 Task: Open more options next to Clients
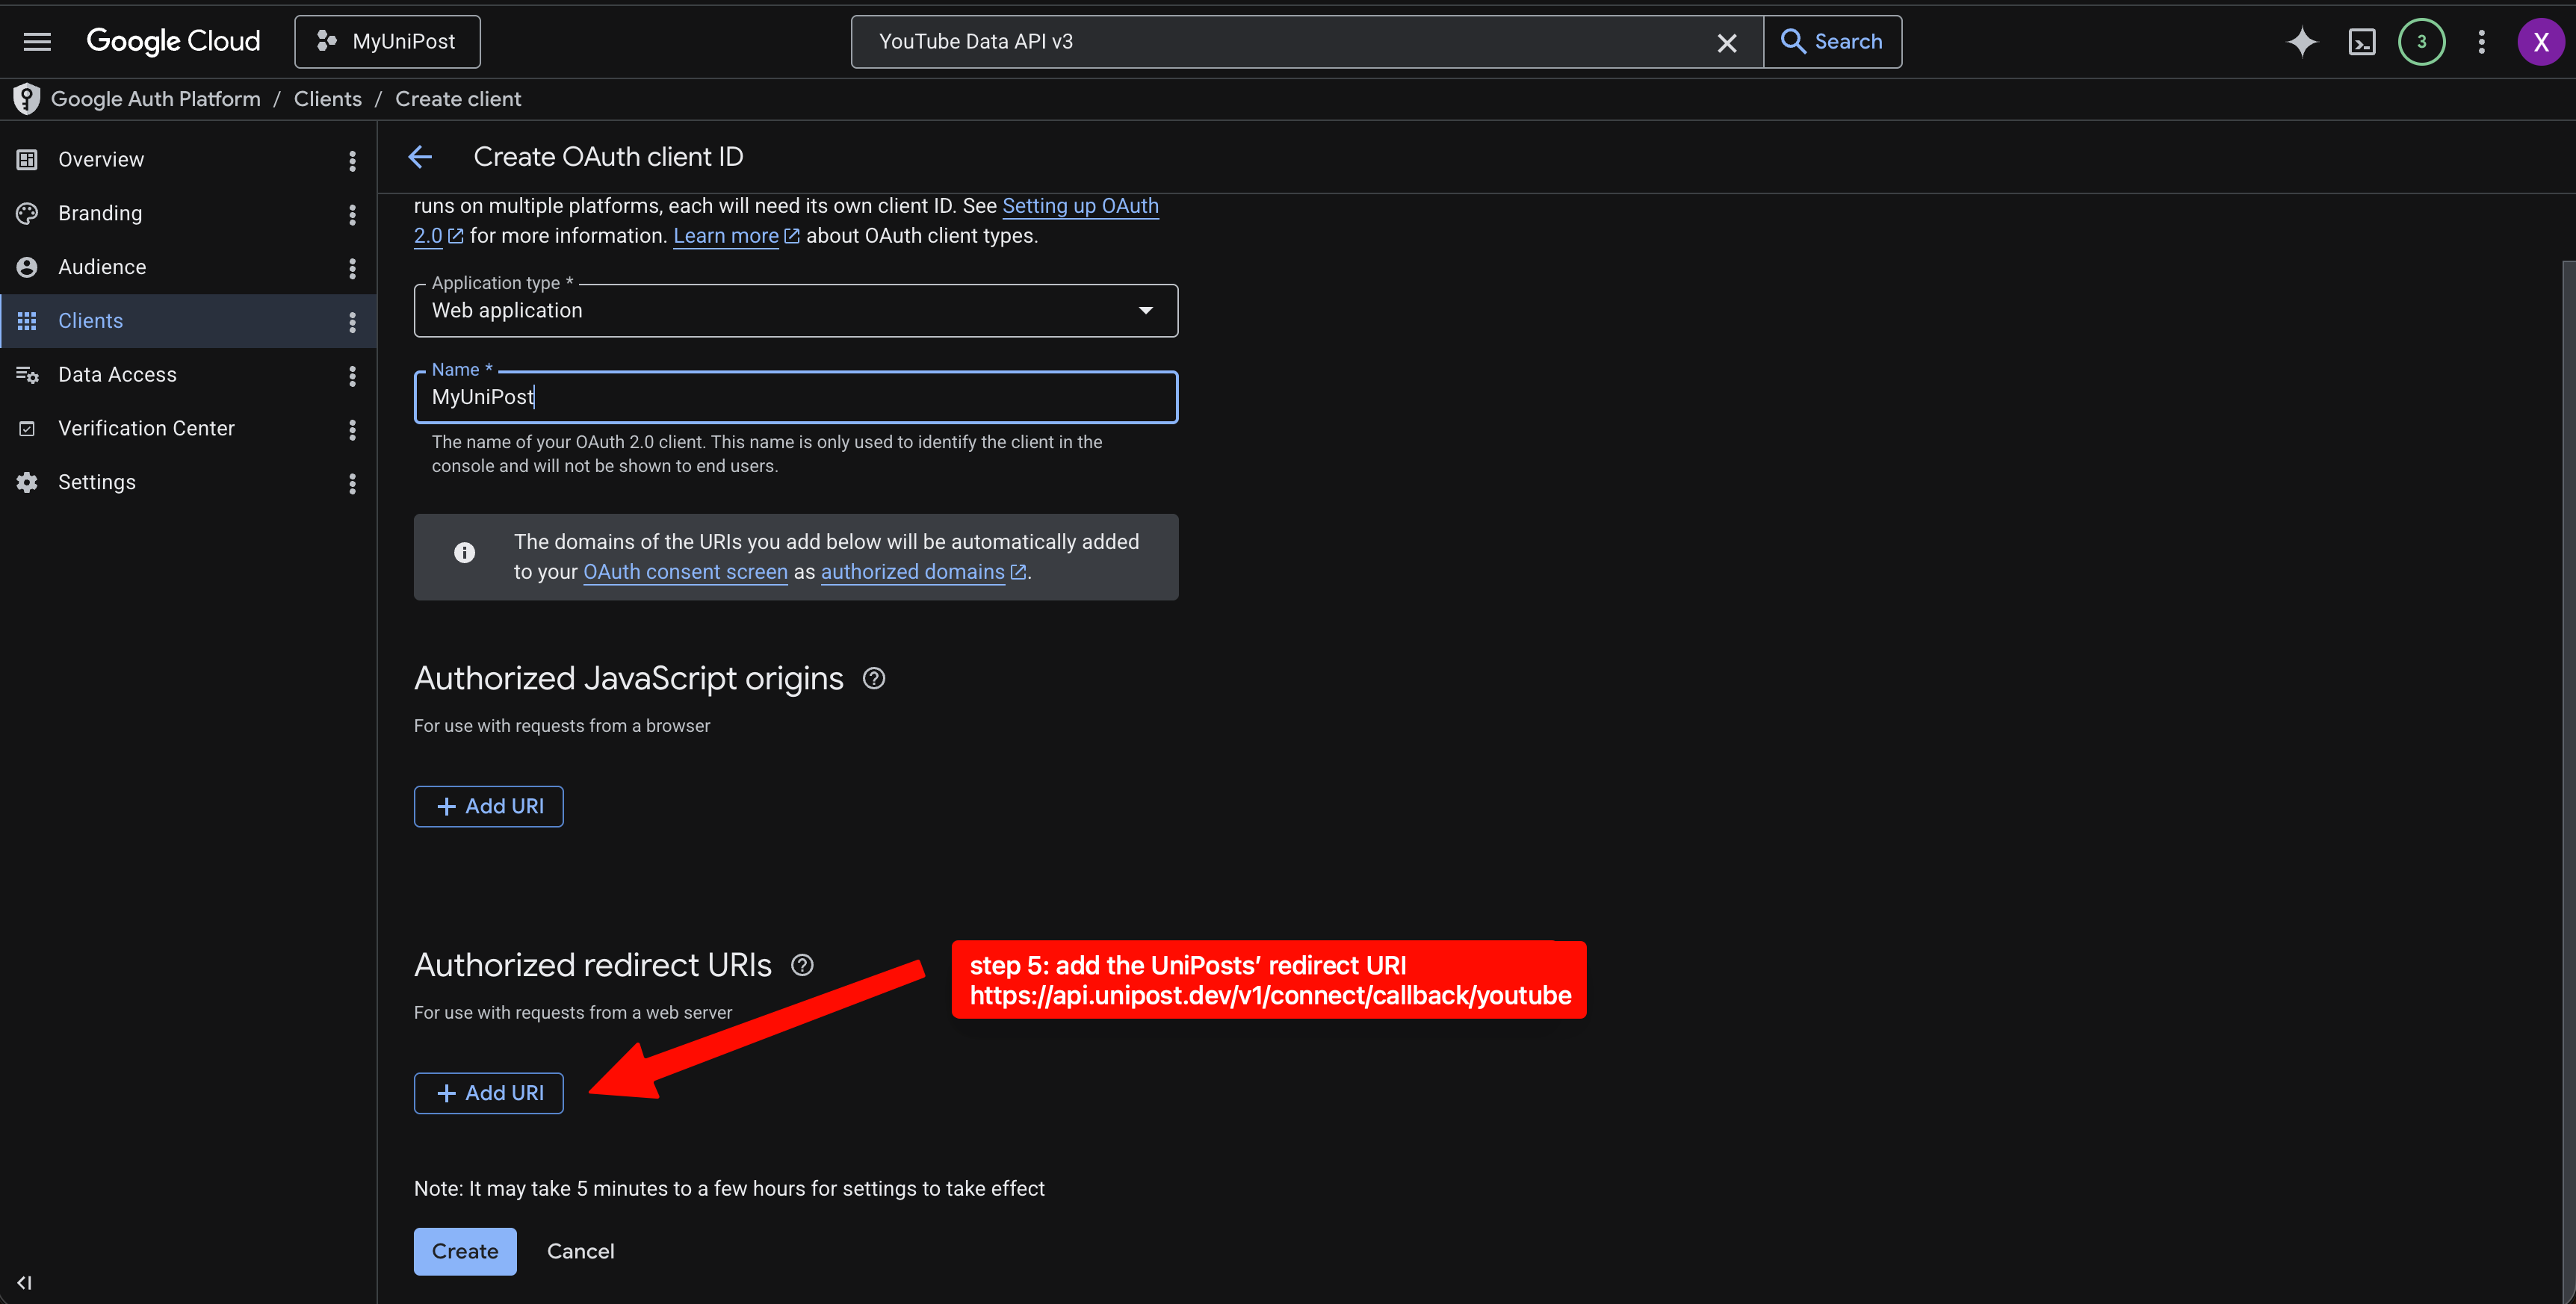(x=352, y=322)
